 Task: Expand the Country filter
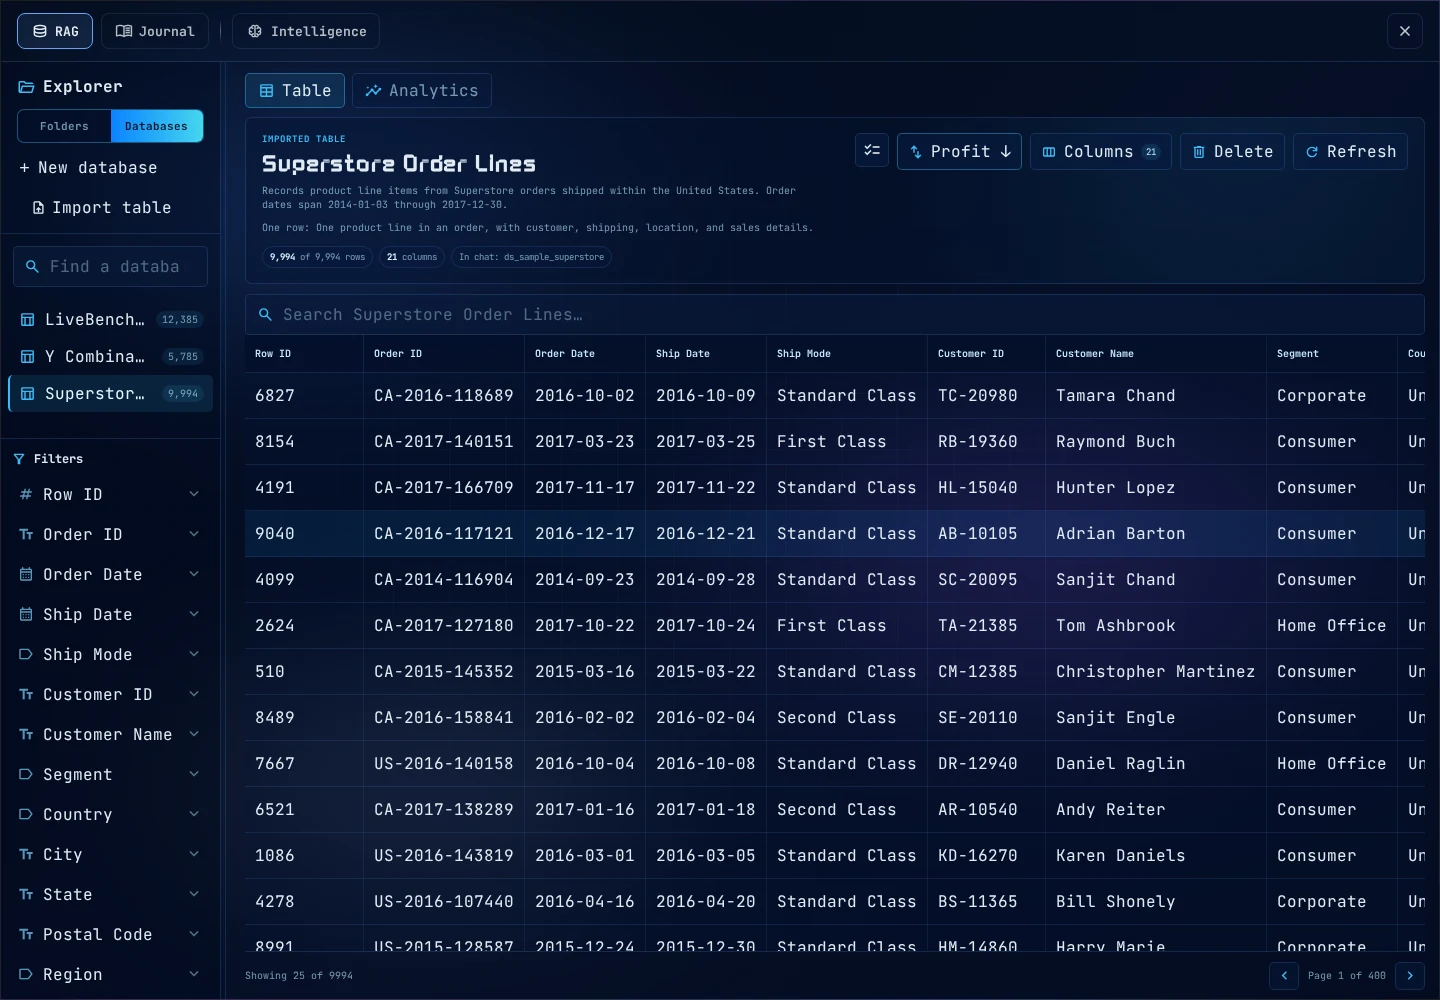(x=110, y=815)
